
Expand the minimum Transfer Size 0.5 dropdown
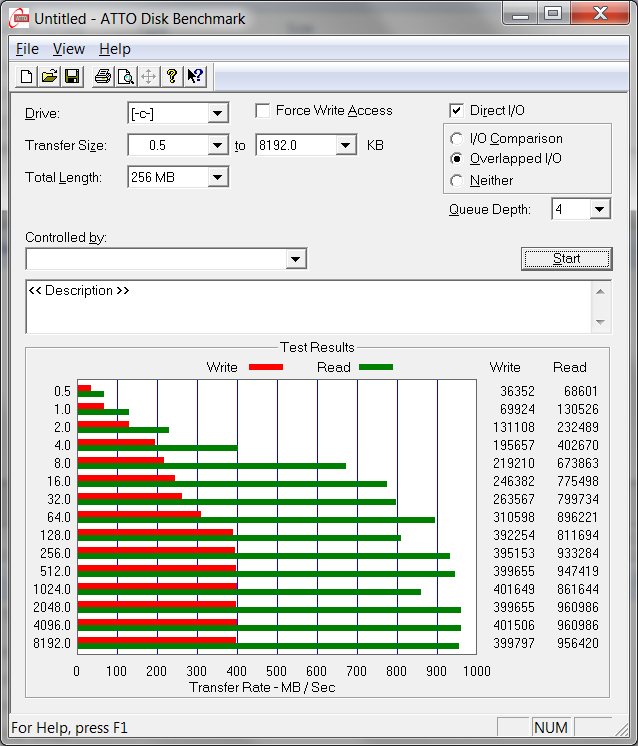click(217, 145)
